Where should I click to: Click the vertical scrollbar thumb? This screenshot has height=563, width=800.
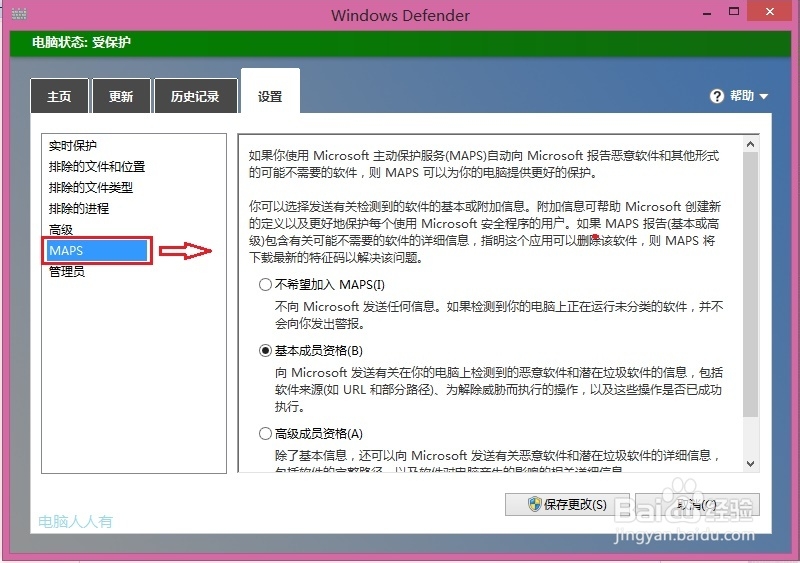click(751, 284)
